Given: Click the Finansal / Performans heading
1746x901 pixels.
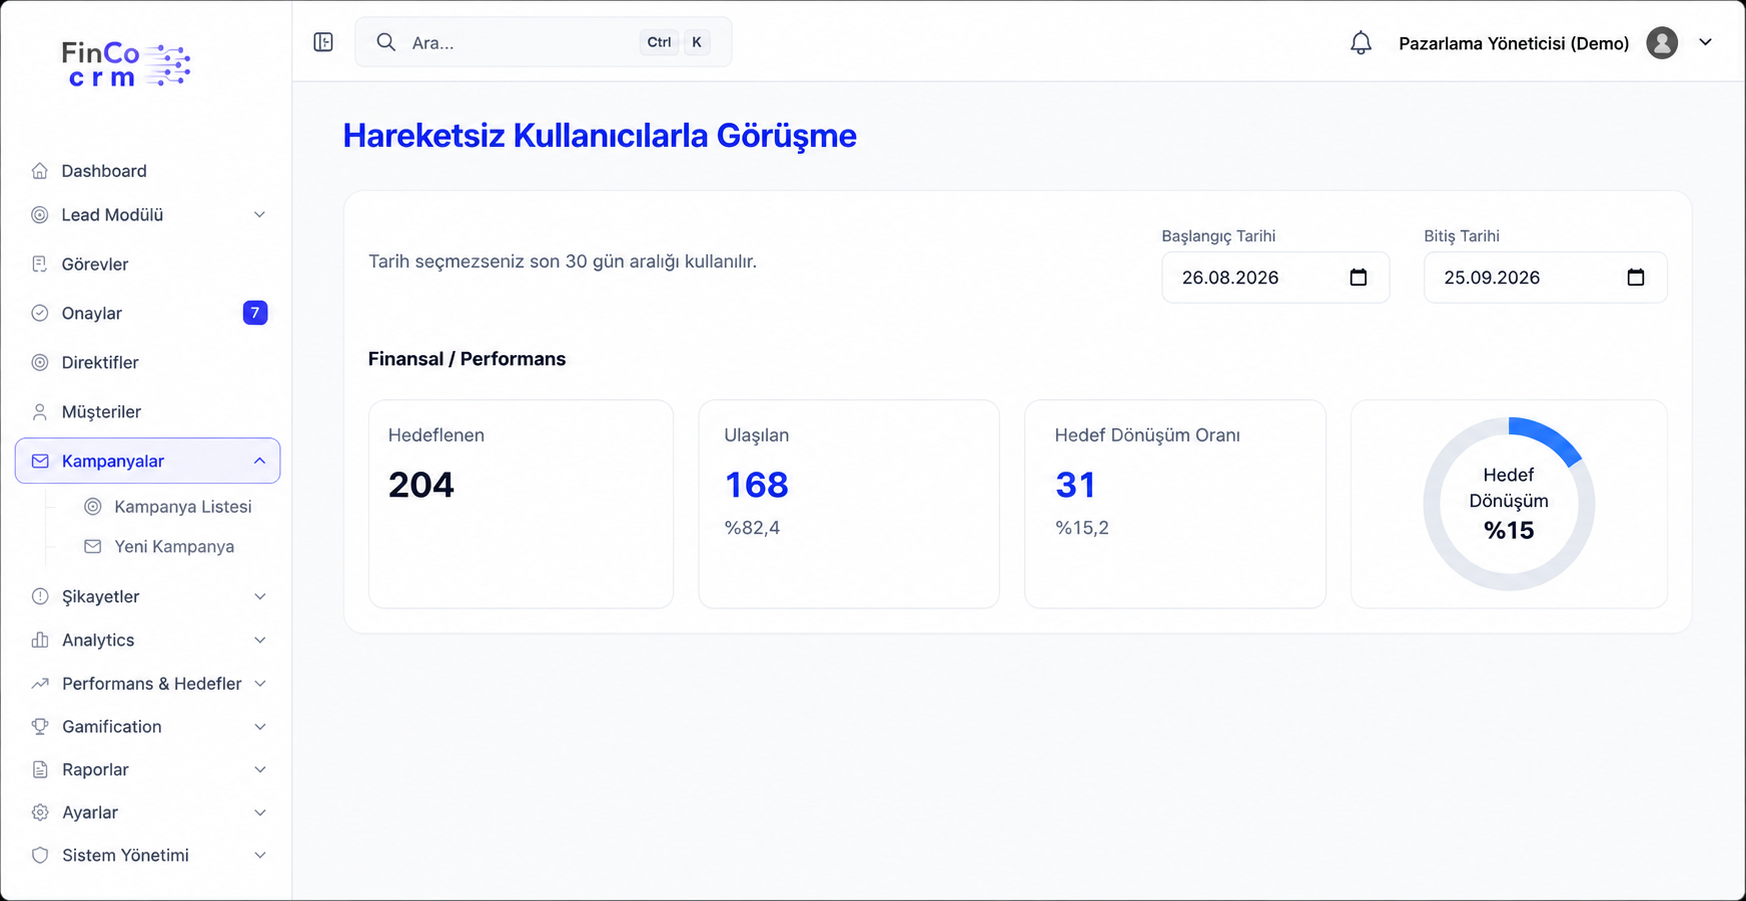Looking at the screenshot, I should [x=467, y=359].
